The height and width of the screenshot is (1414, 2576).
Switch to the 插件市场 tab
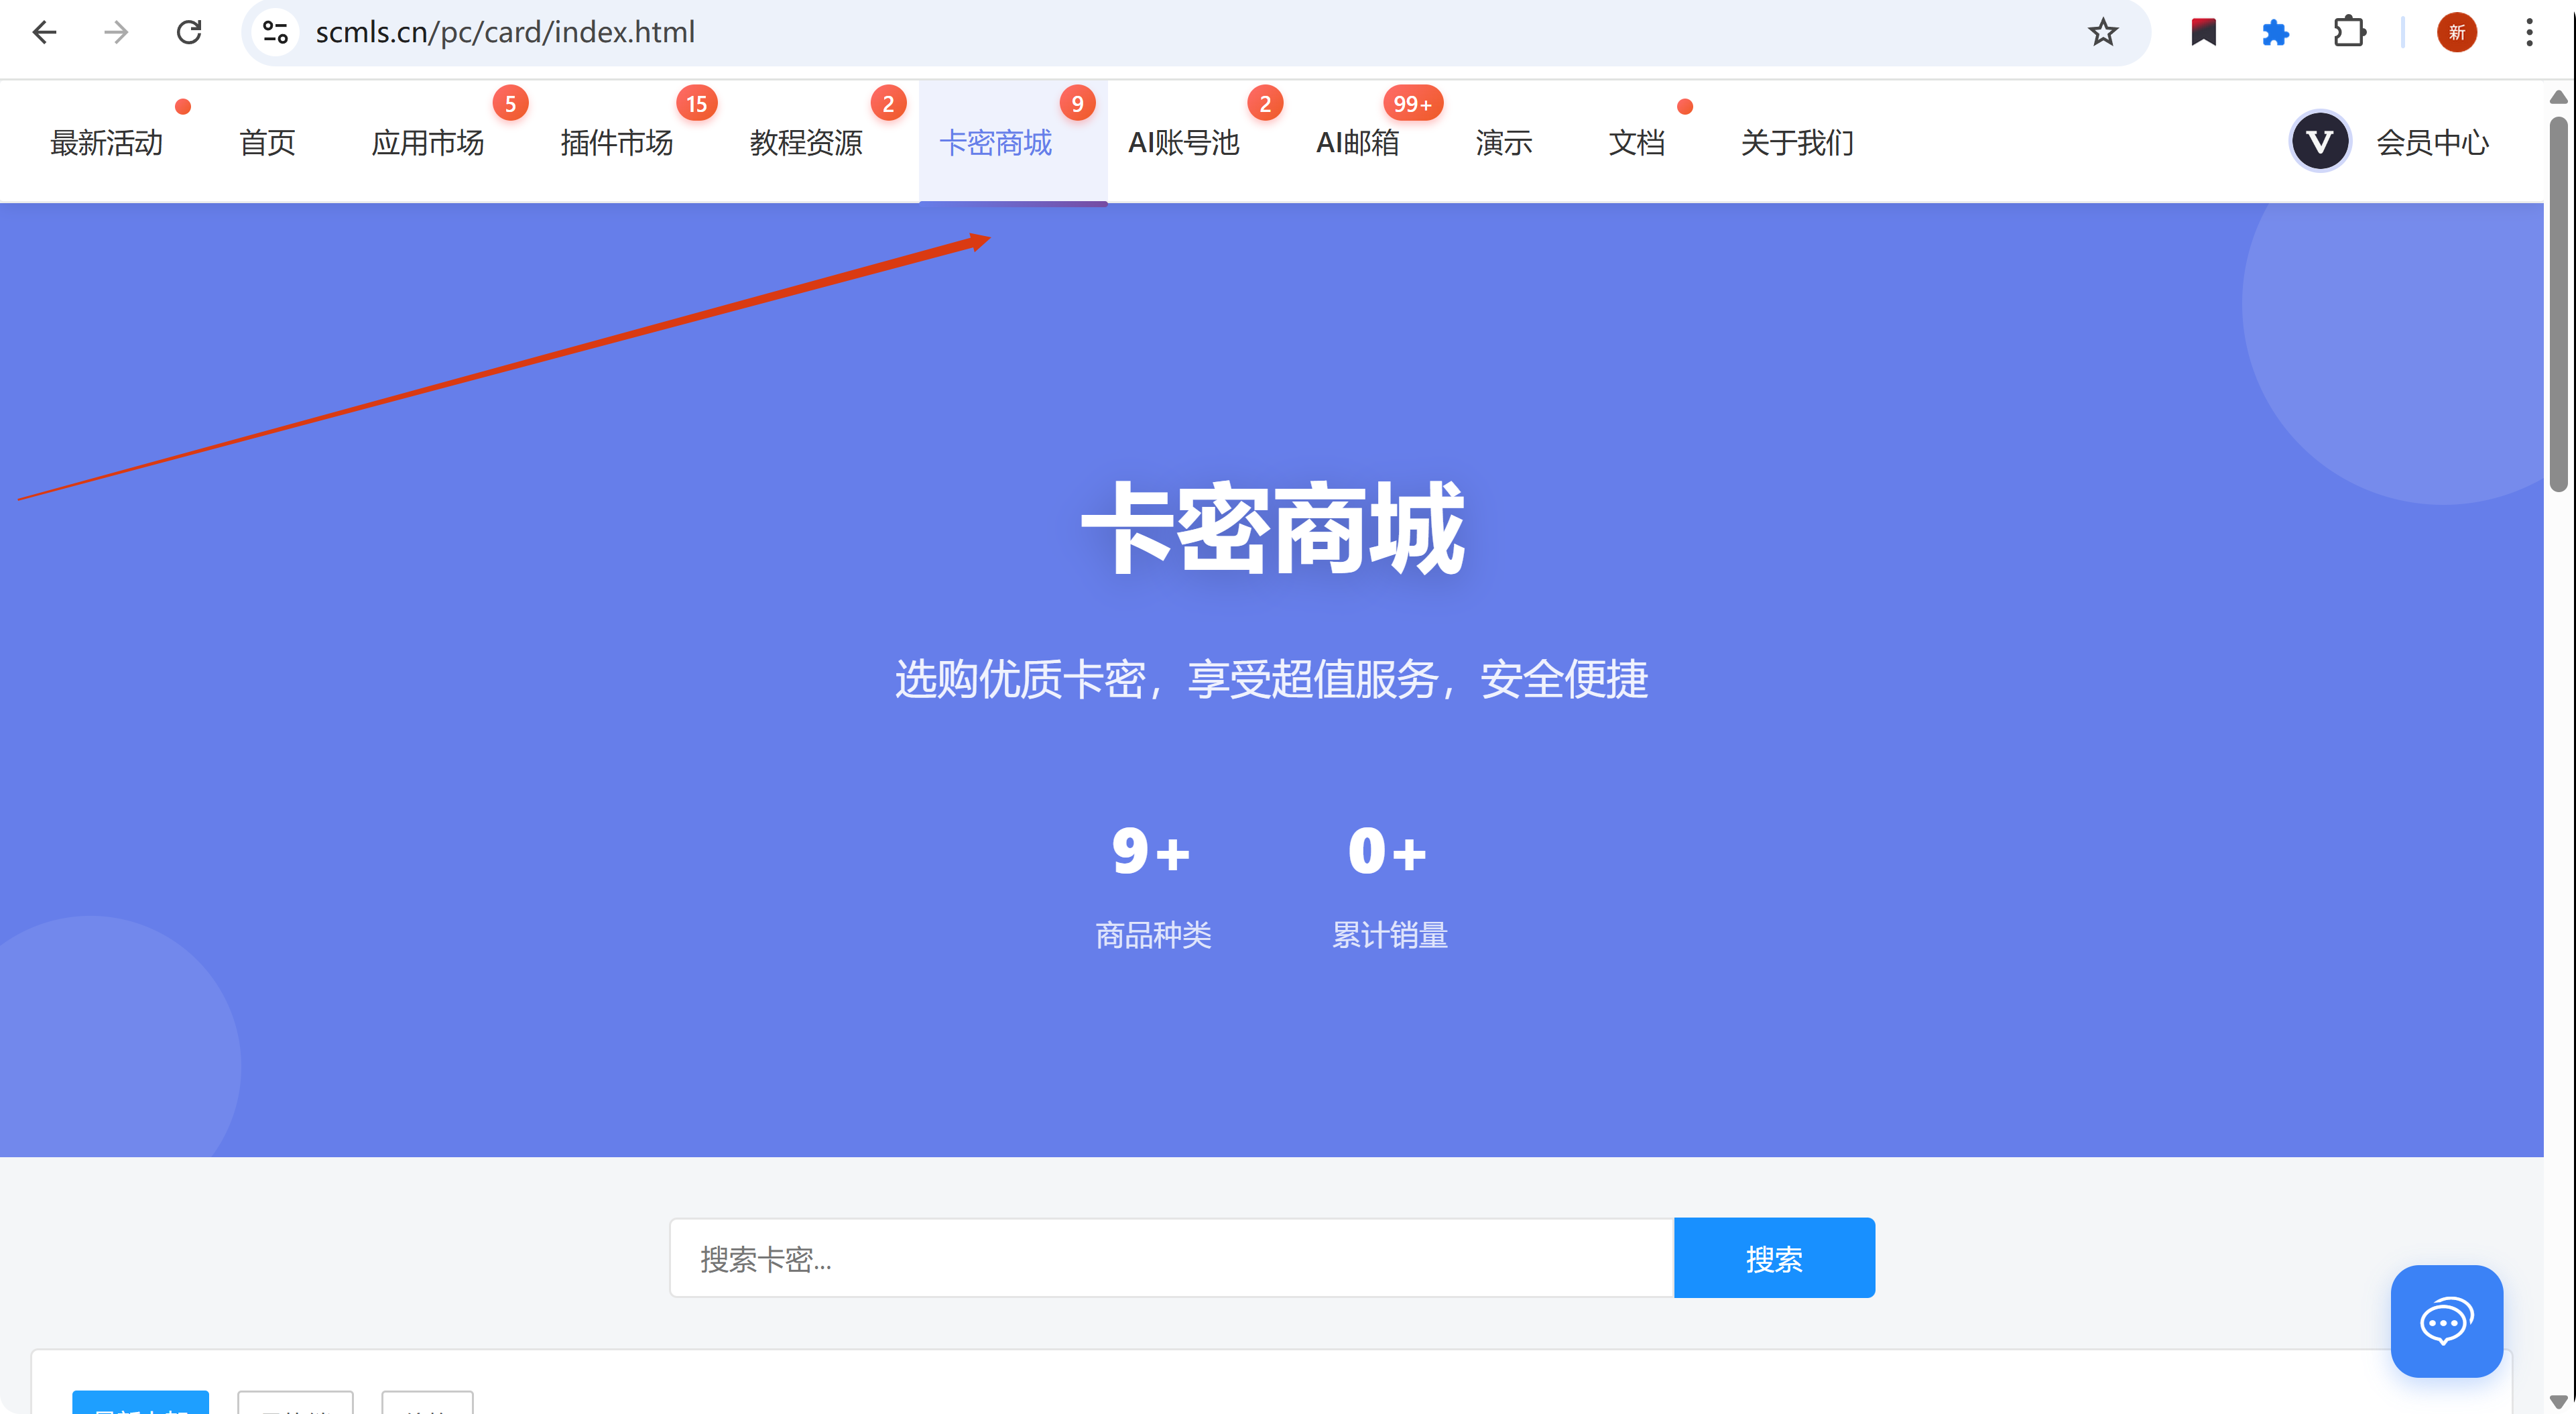(616, 142)
